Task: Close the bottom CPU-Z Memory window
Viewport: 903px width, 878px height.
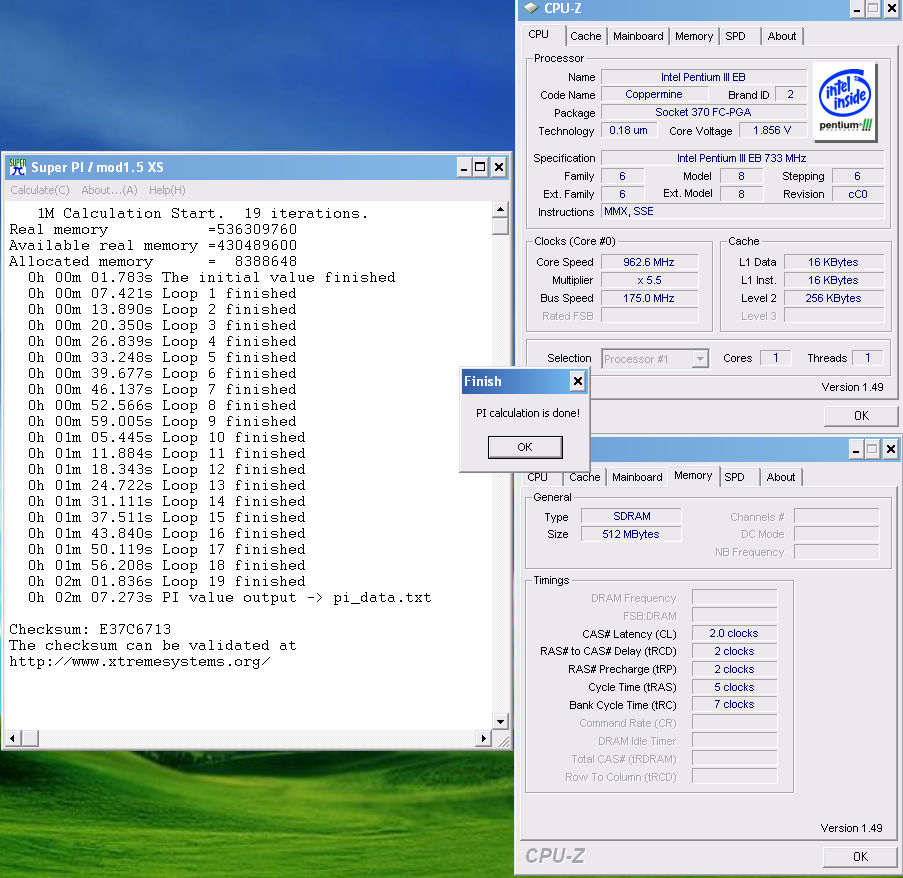Action: click(x=891, y=450)
